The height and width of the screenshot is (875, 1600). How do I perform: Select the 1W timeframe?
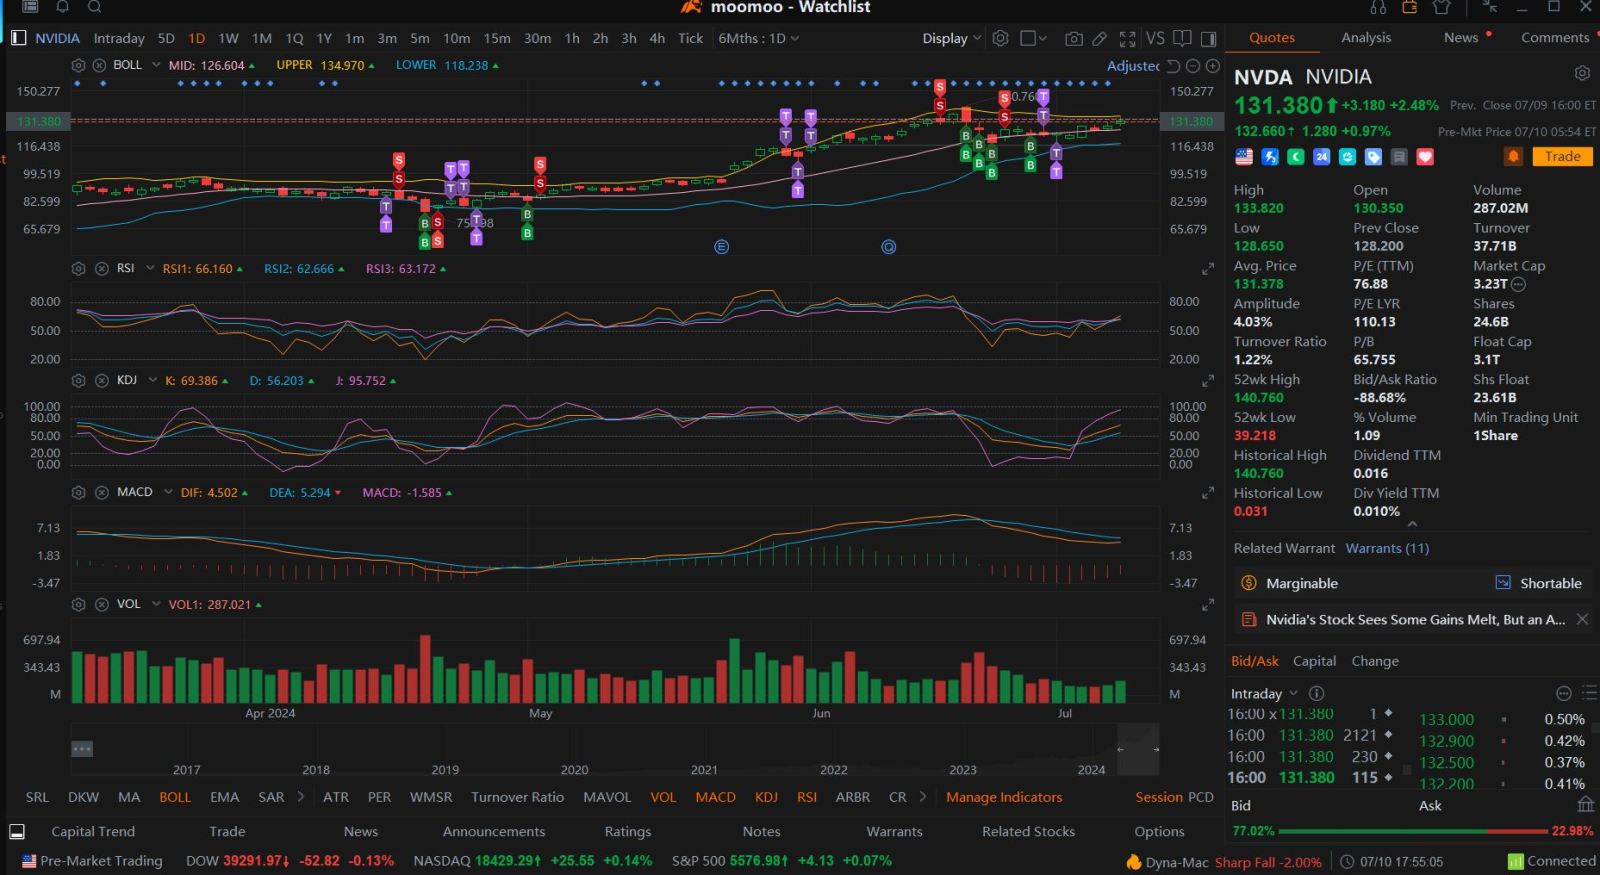[228, 38]
